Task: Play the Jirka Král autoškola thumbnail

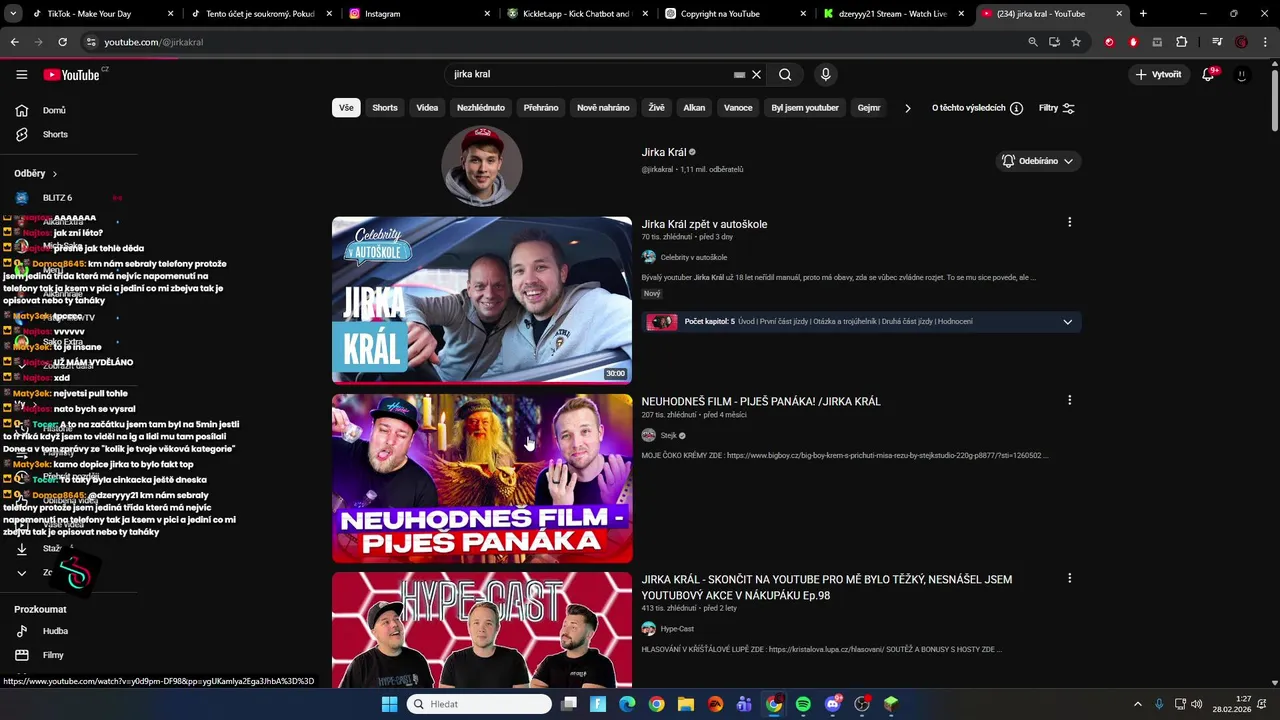Action: pos(482,300)
